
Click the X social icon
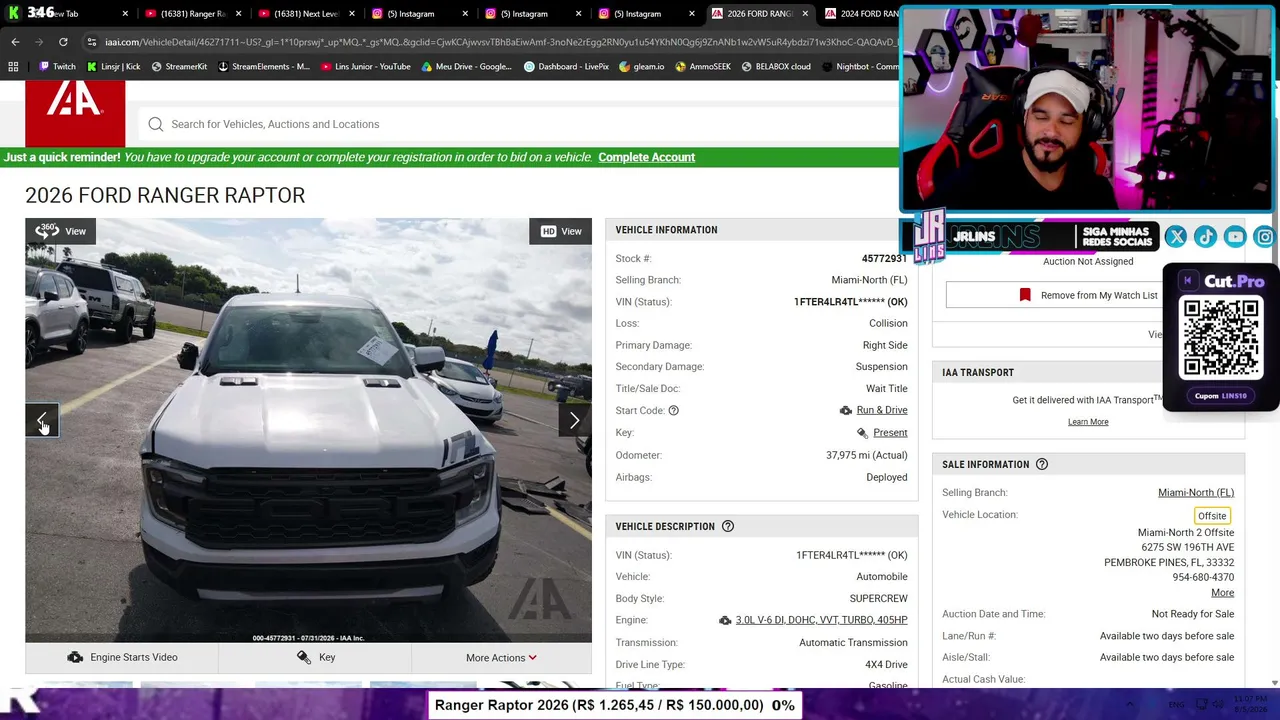tap(1176, 237)
